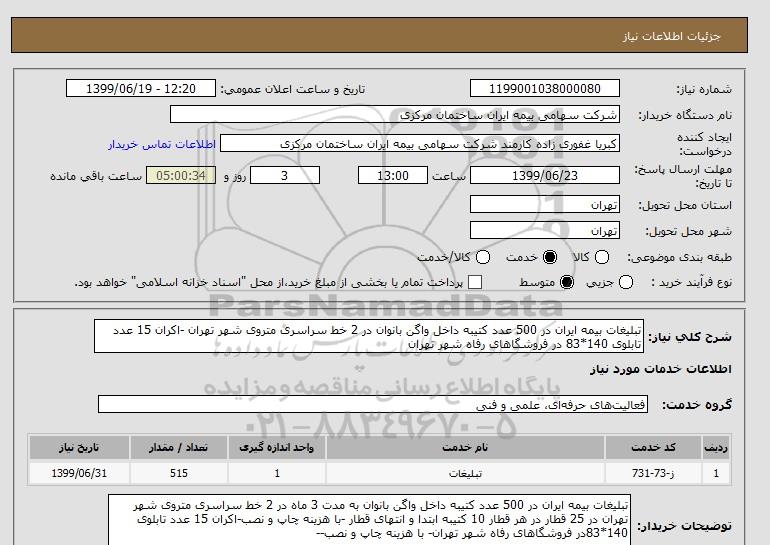
Task: Click the delivery city field تهران
Action: tap(545, 230)
